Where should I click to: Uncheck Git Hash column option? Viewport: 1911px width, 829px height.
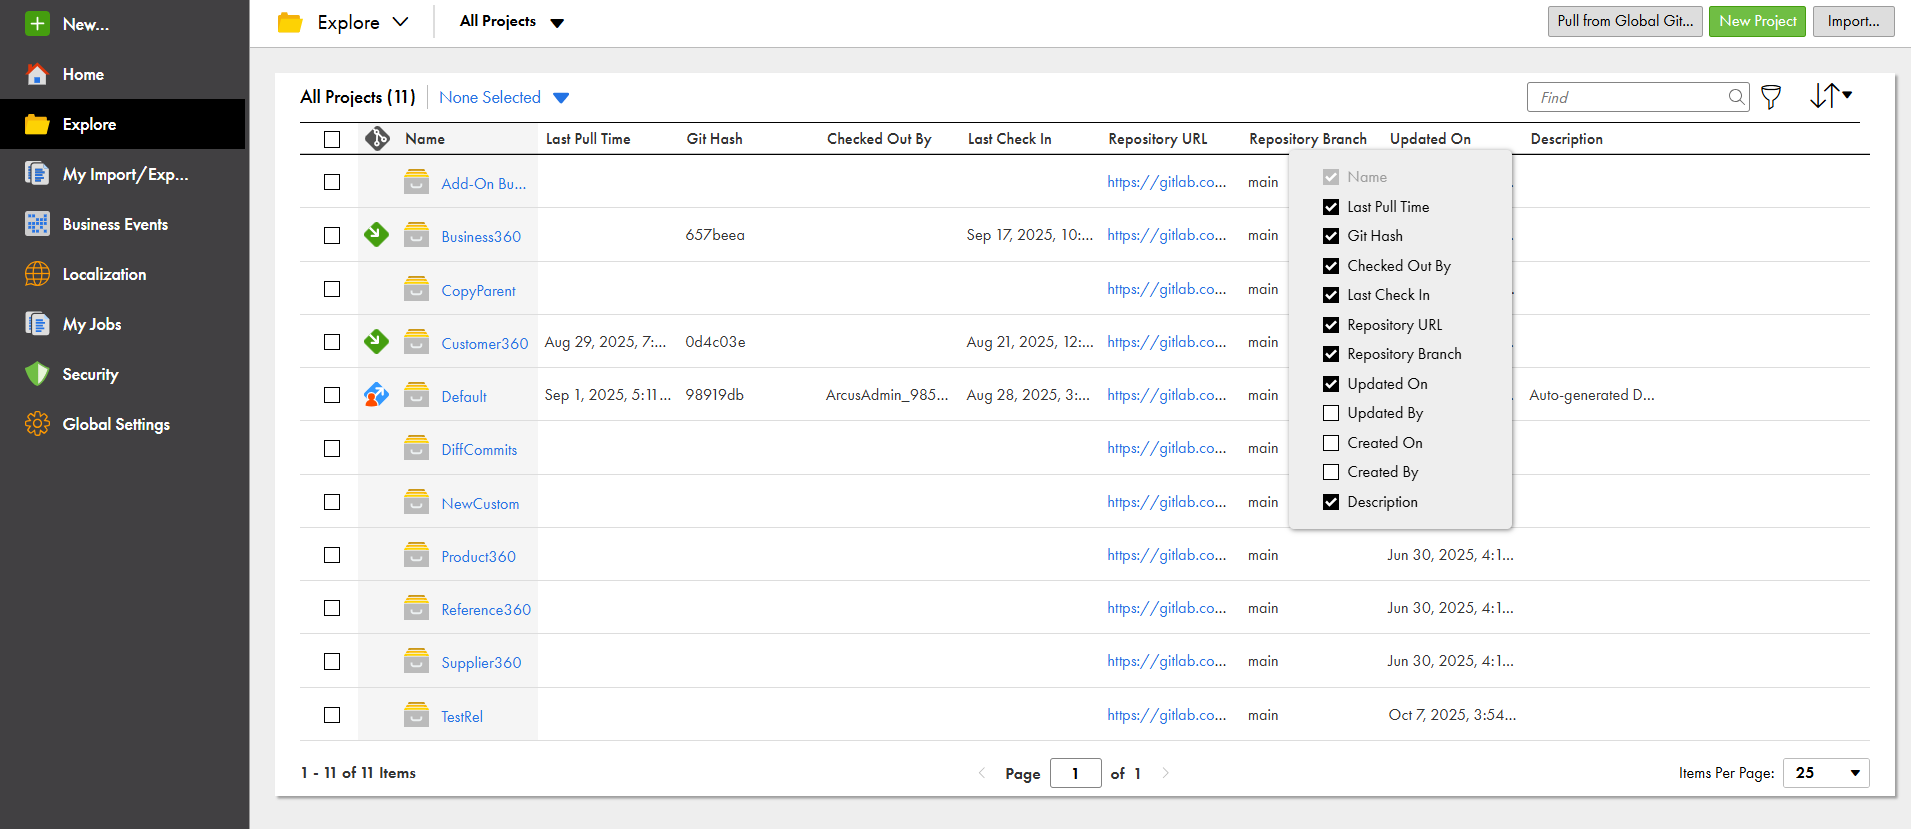1331,236
